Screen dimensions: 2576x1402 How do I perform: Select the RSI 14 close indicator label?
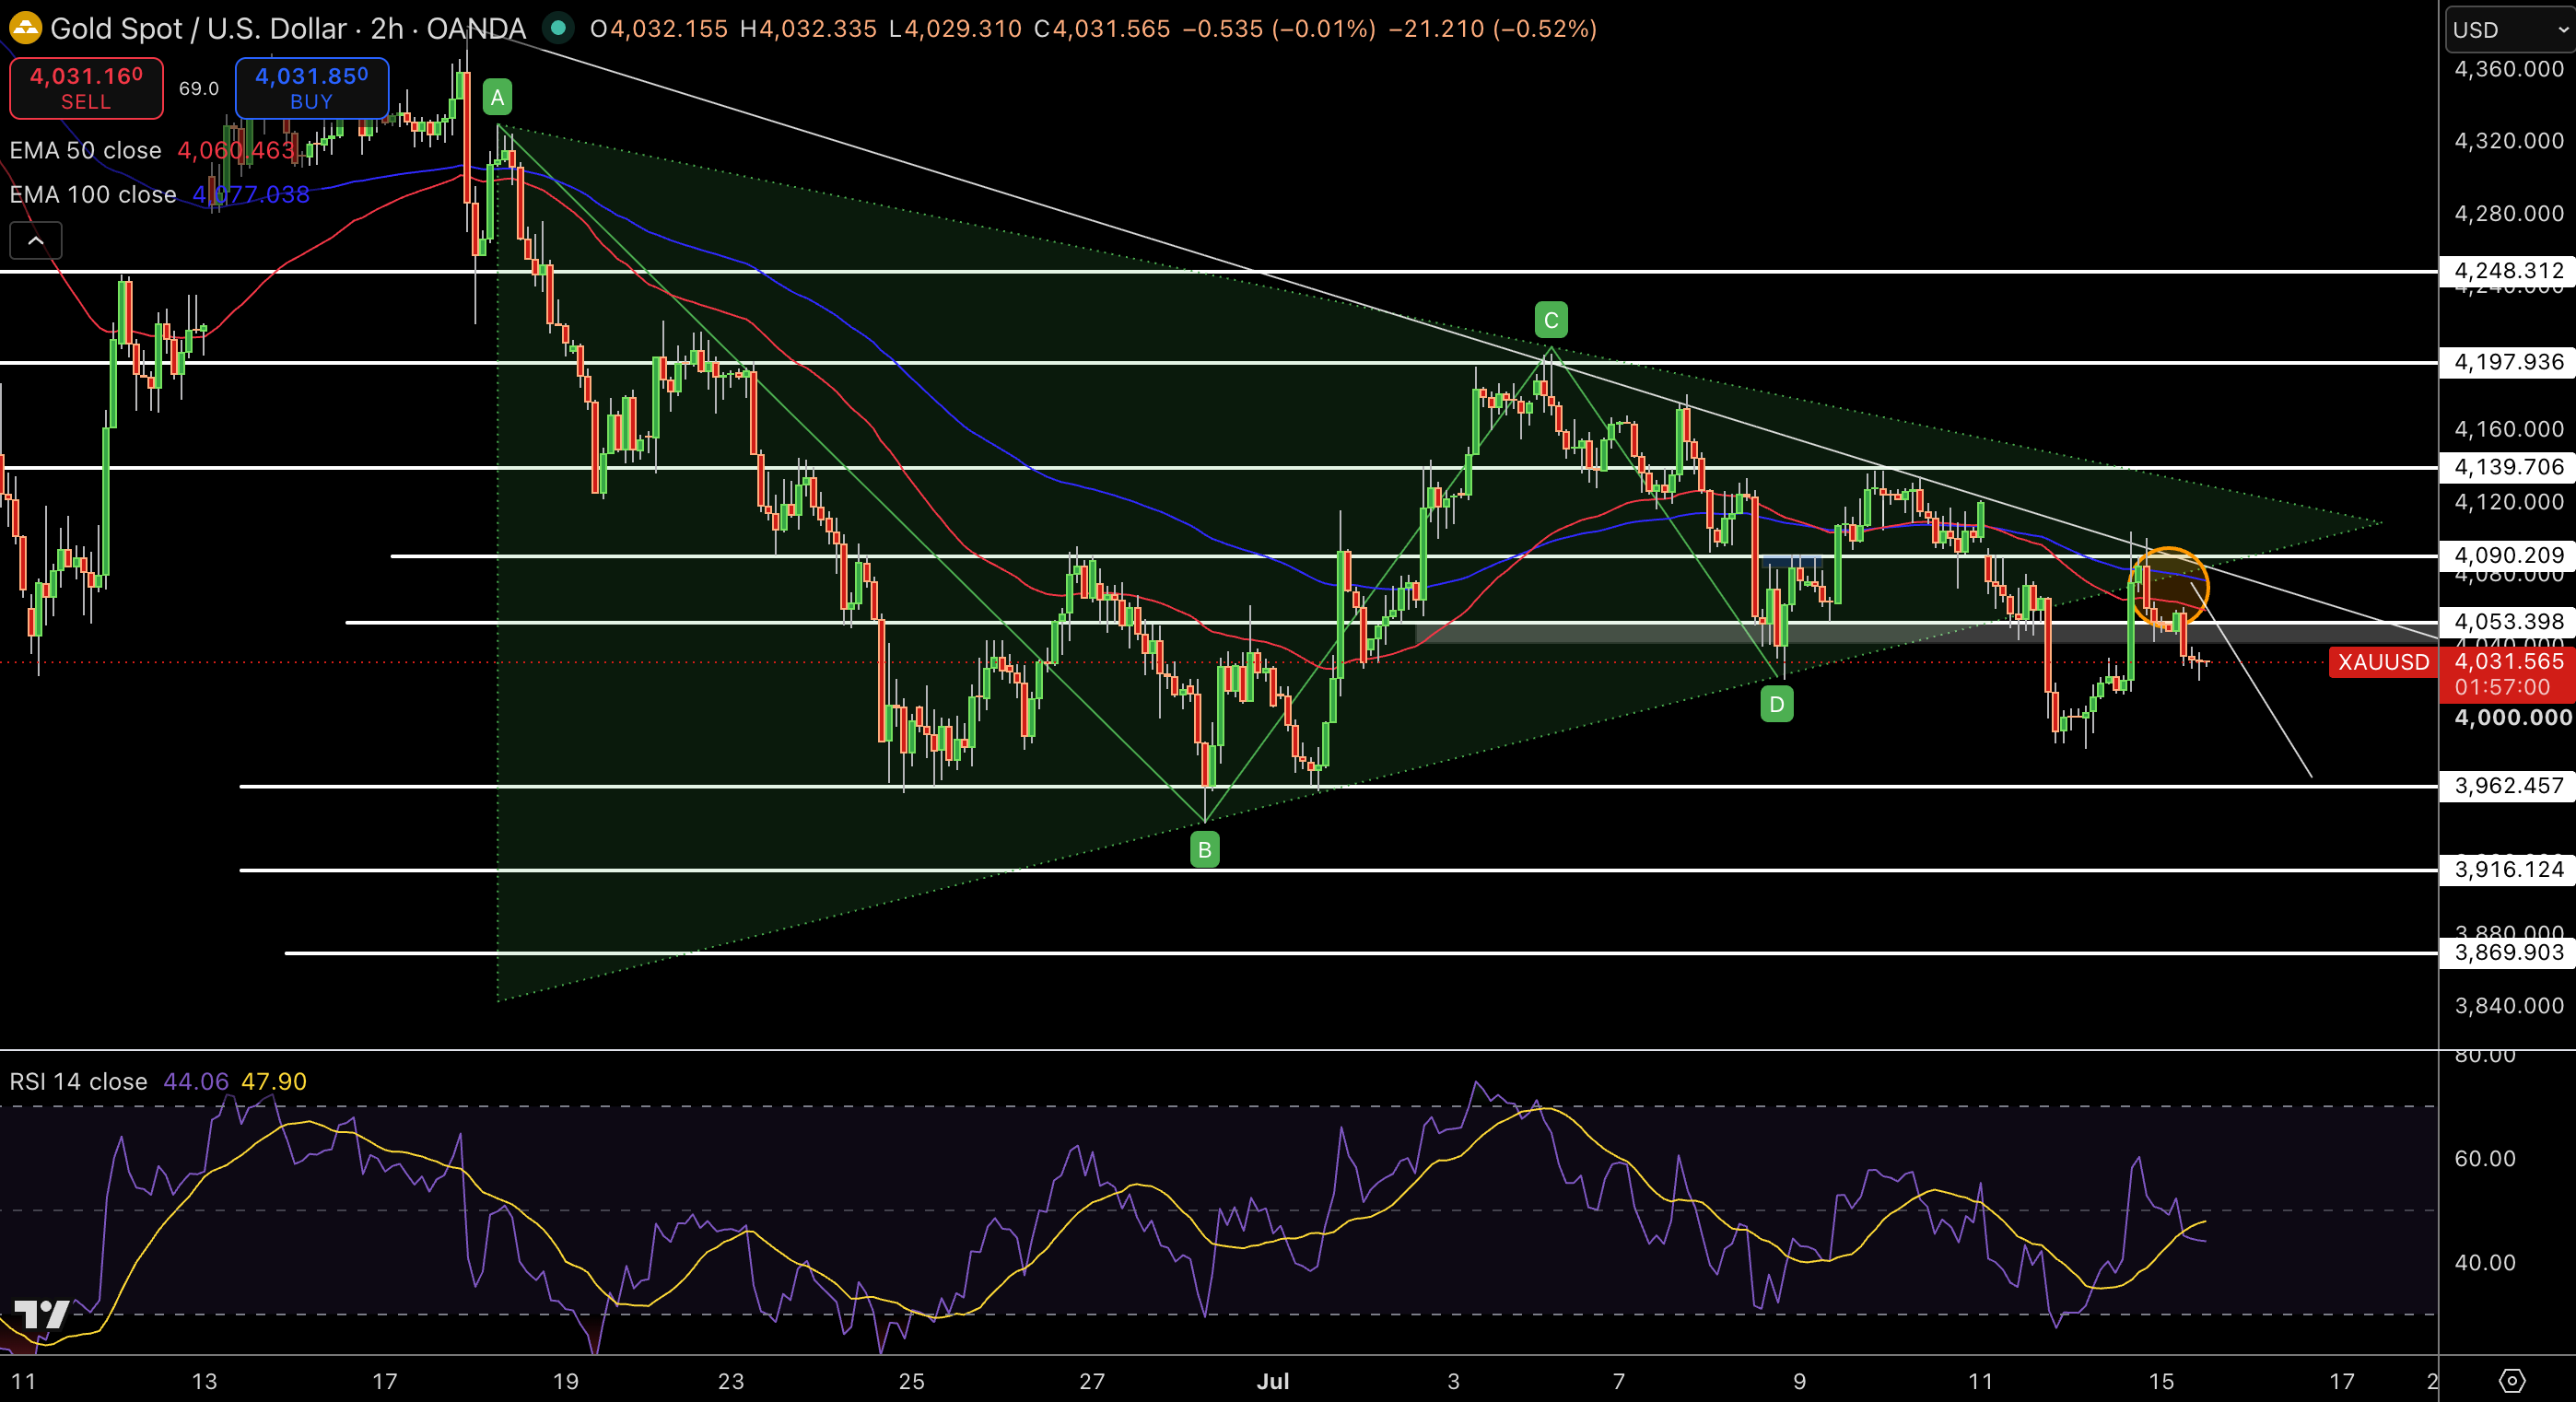[x=78, y=1081]
